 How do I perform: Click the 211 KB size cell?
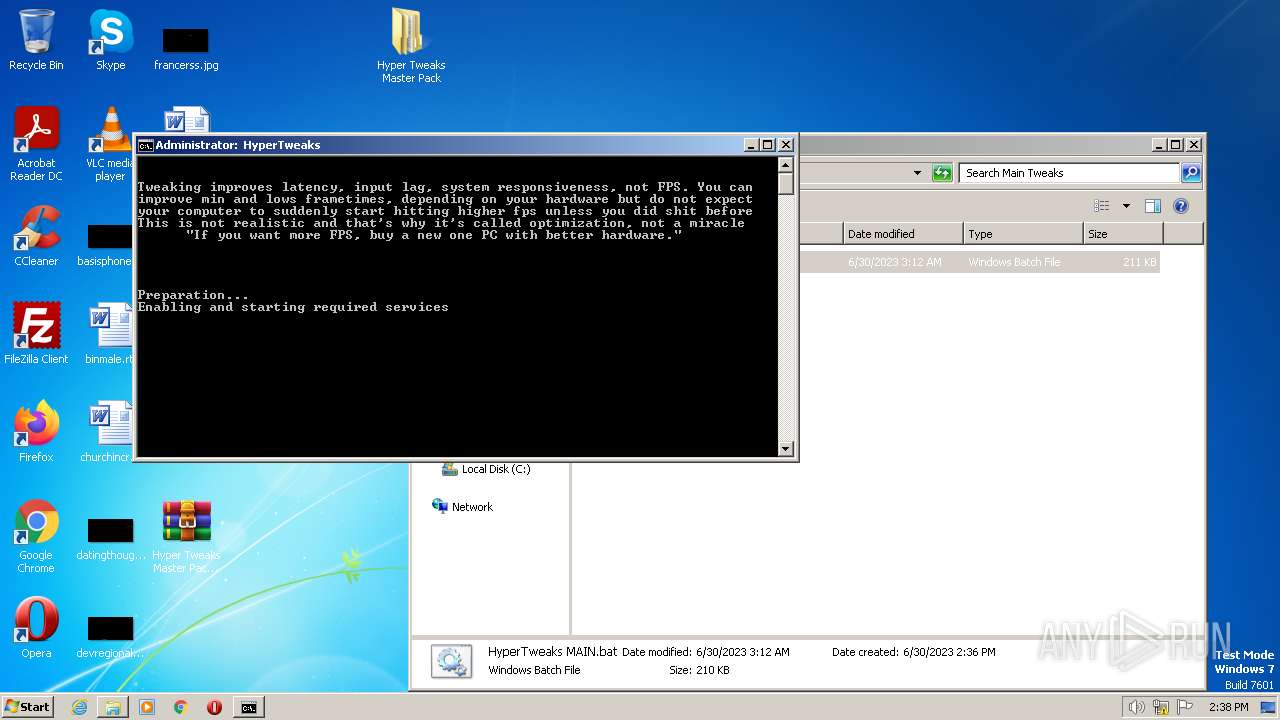coord(1139,262)
